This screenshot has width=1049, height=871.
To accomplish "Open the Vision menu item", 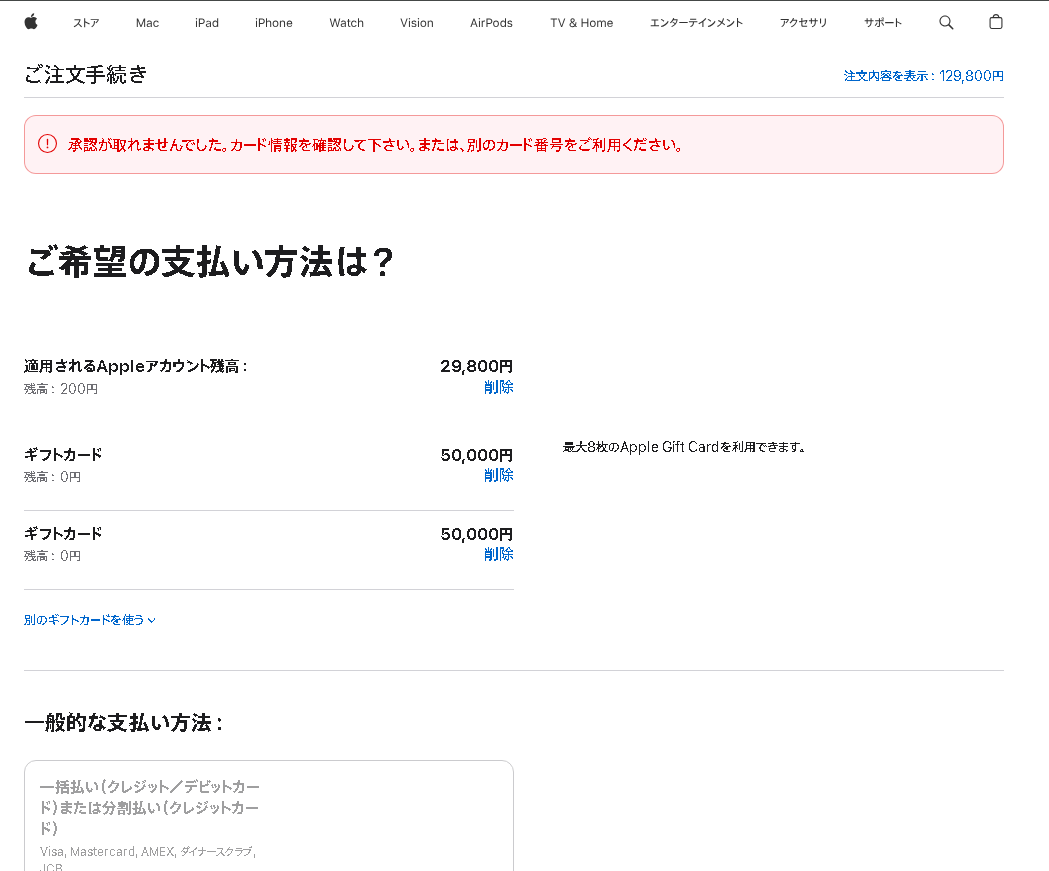I will tap(417, 23).
